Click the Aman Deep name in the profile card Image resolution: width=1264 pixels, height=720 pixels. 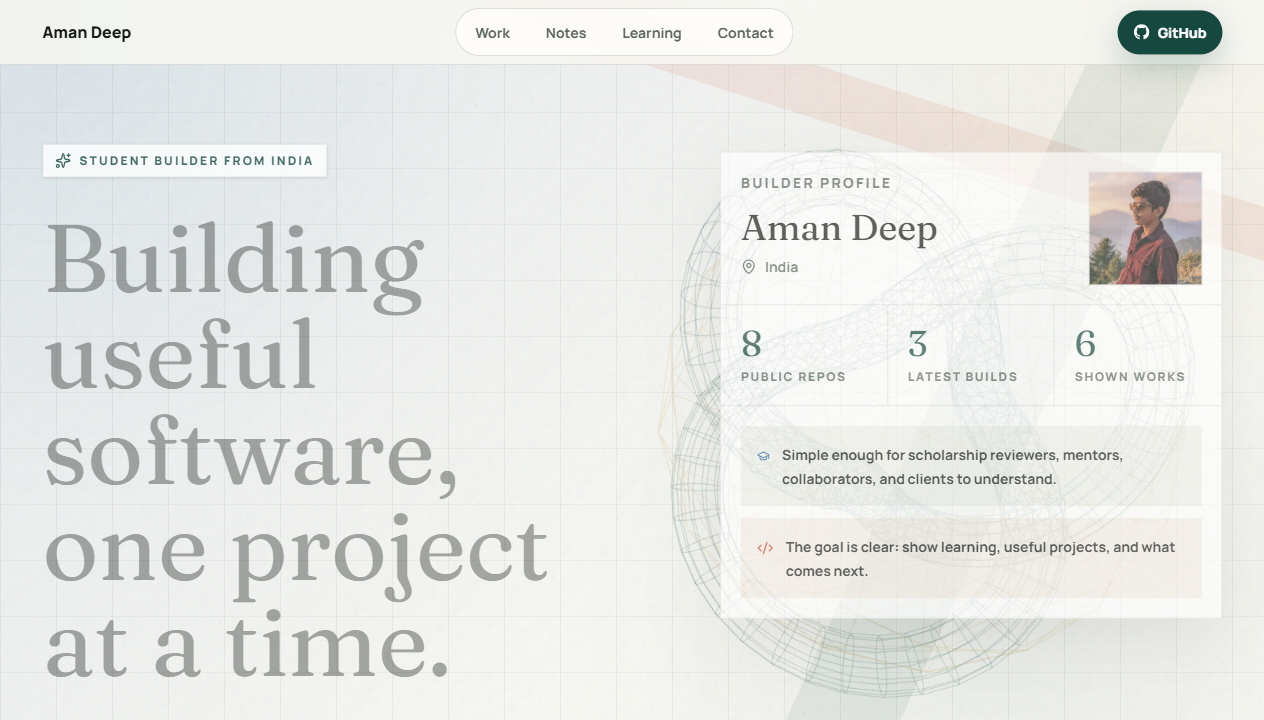pyautogui.click(x=839, y=228)
